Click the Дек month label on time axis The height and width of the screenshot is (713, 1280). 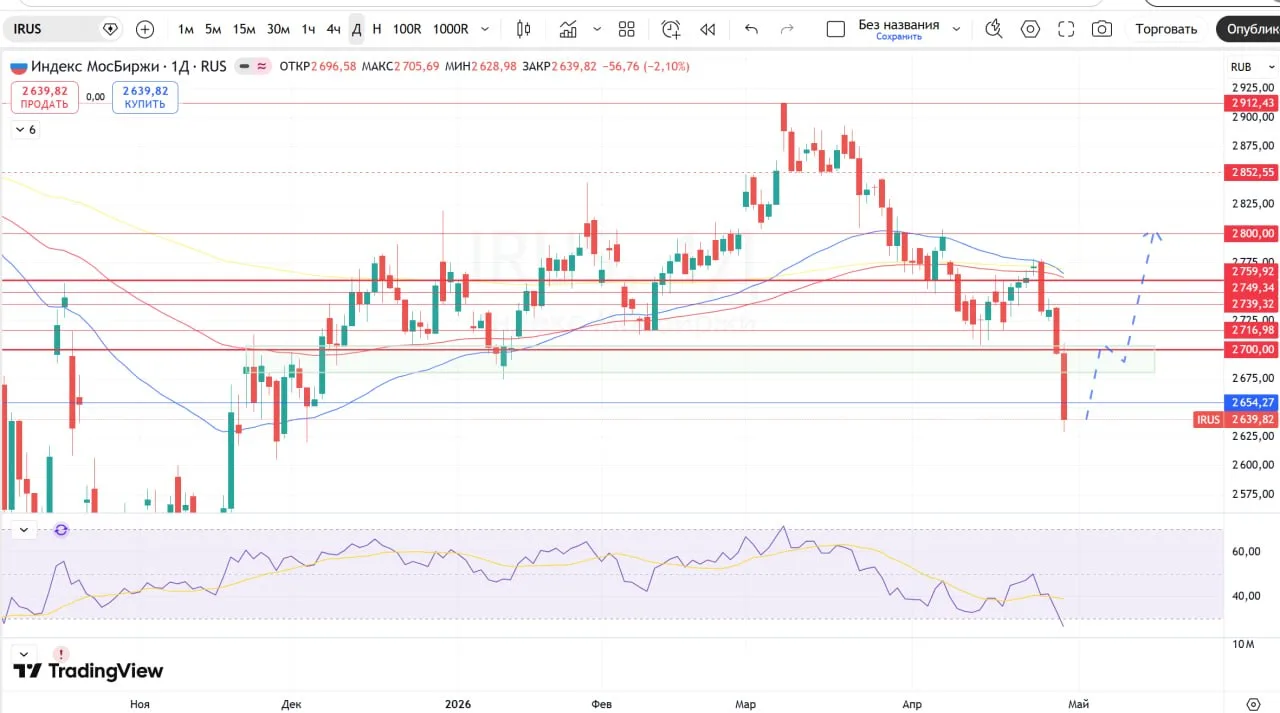point(291,704)
